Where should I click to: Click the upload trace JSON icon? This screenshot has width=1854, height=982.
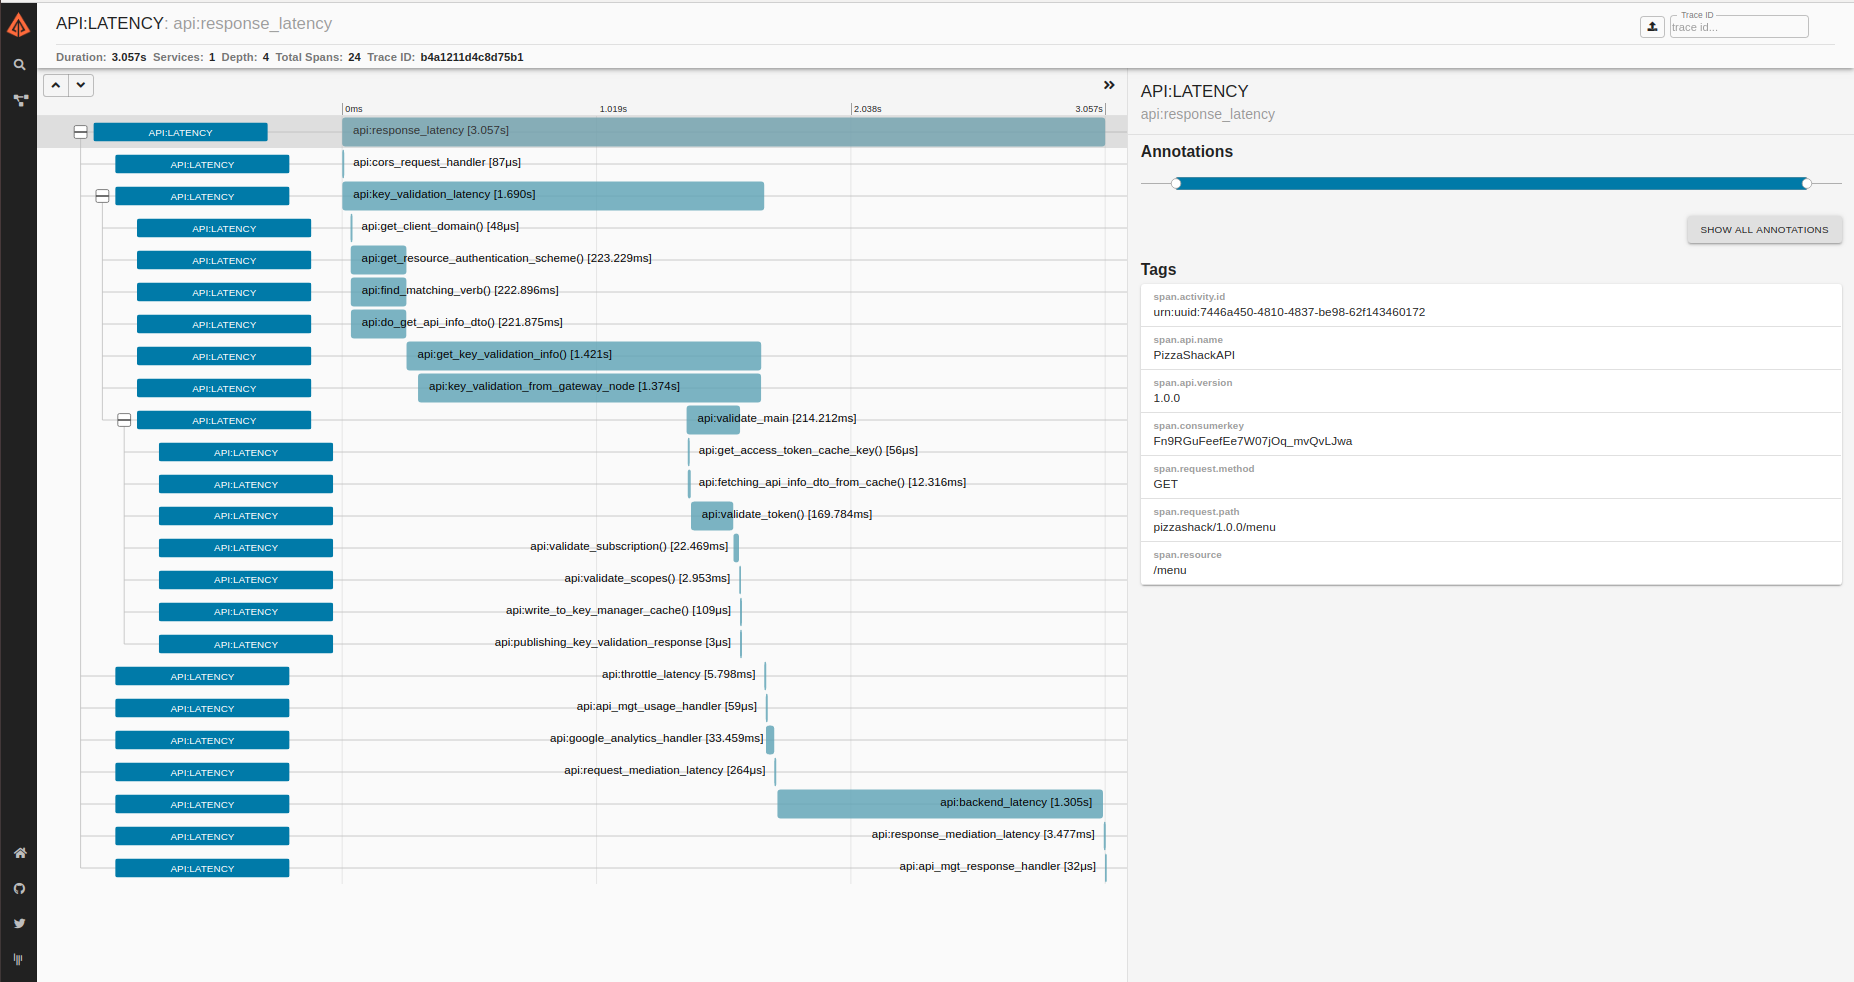(x=1652, y=27)
